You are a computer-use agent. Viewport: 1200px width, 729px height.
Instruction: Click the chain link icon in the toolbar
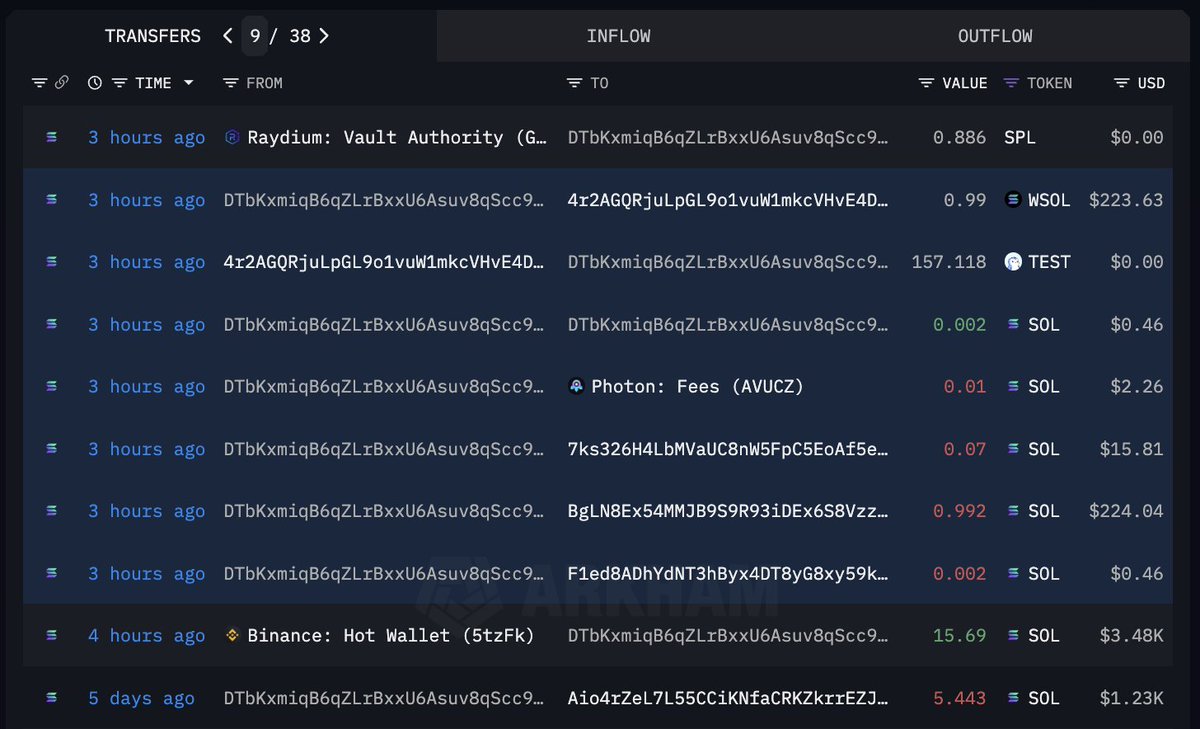coord(63,83)
